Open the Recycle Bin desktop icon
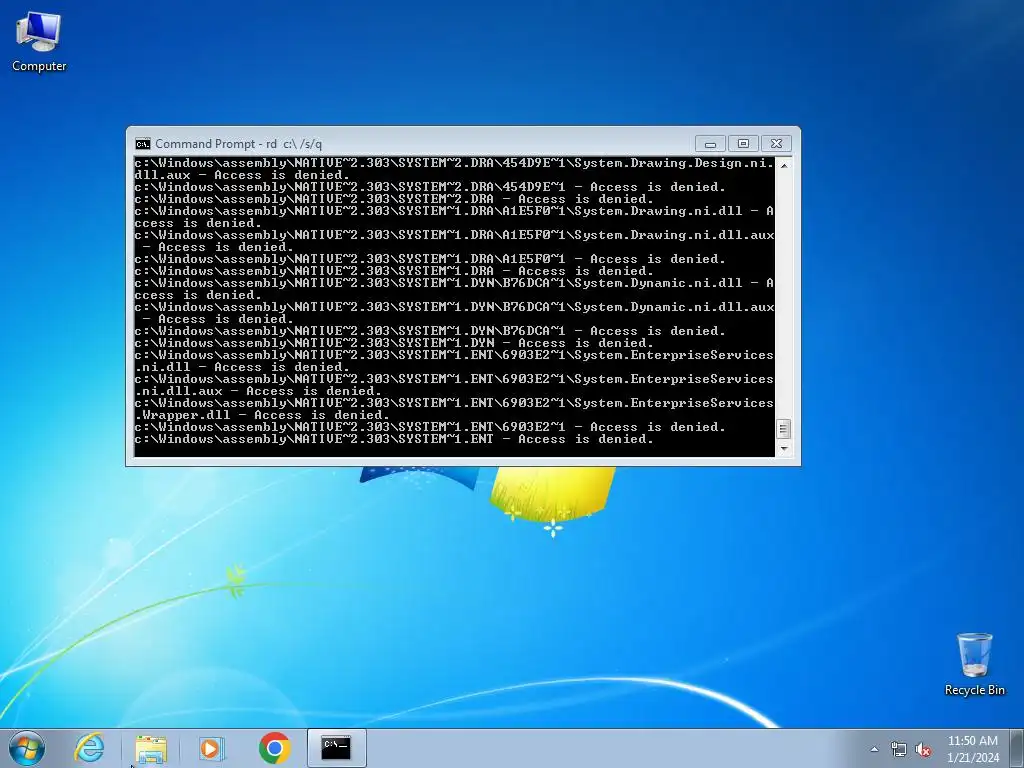 pos(974,664)
